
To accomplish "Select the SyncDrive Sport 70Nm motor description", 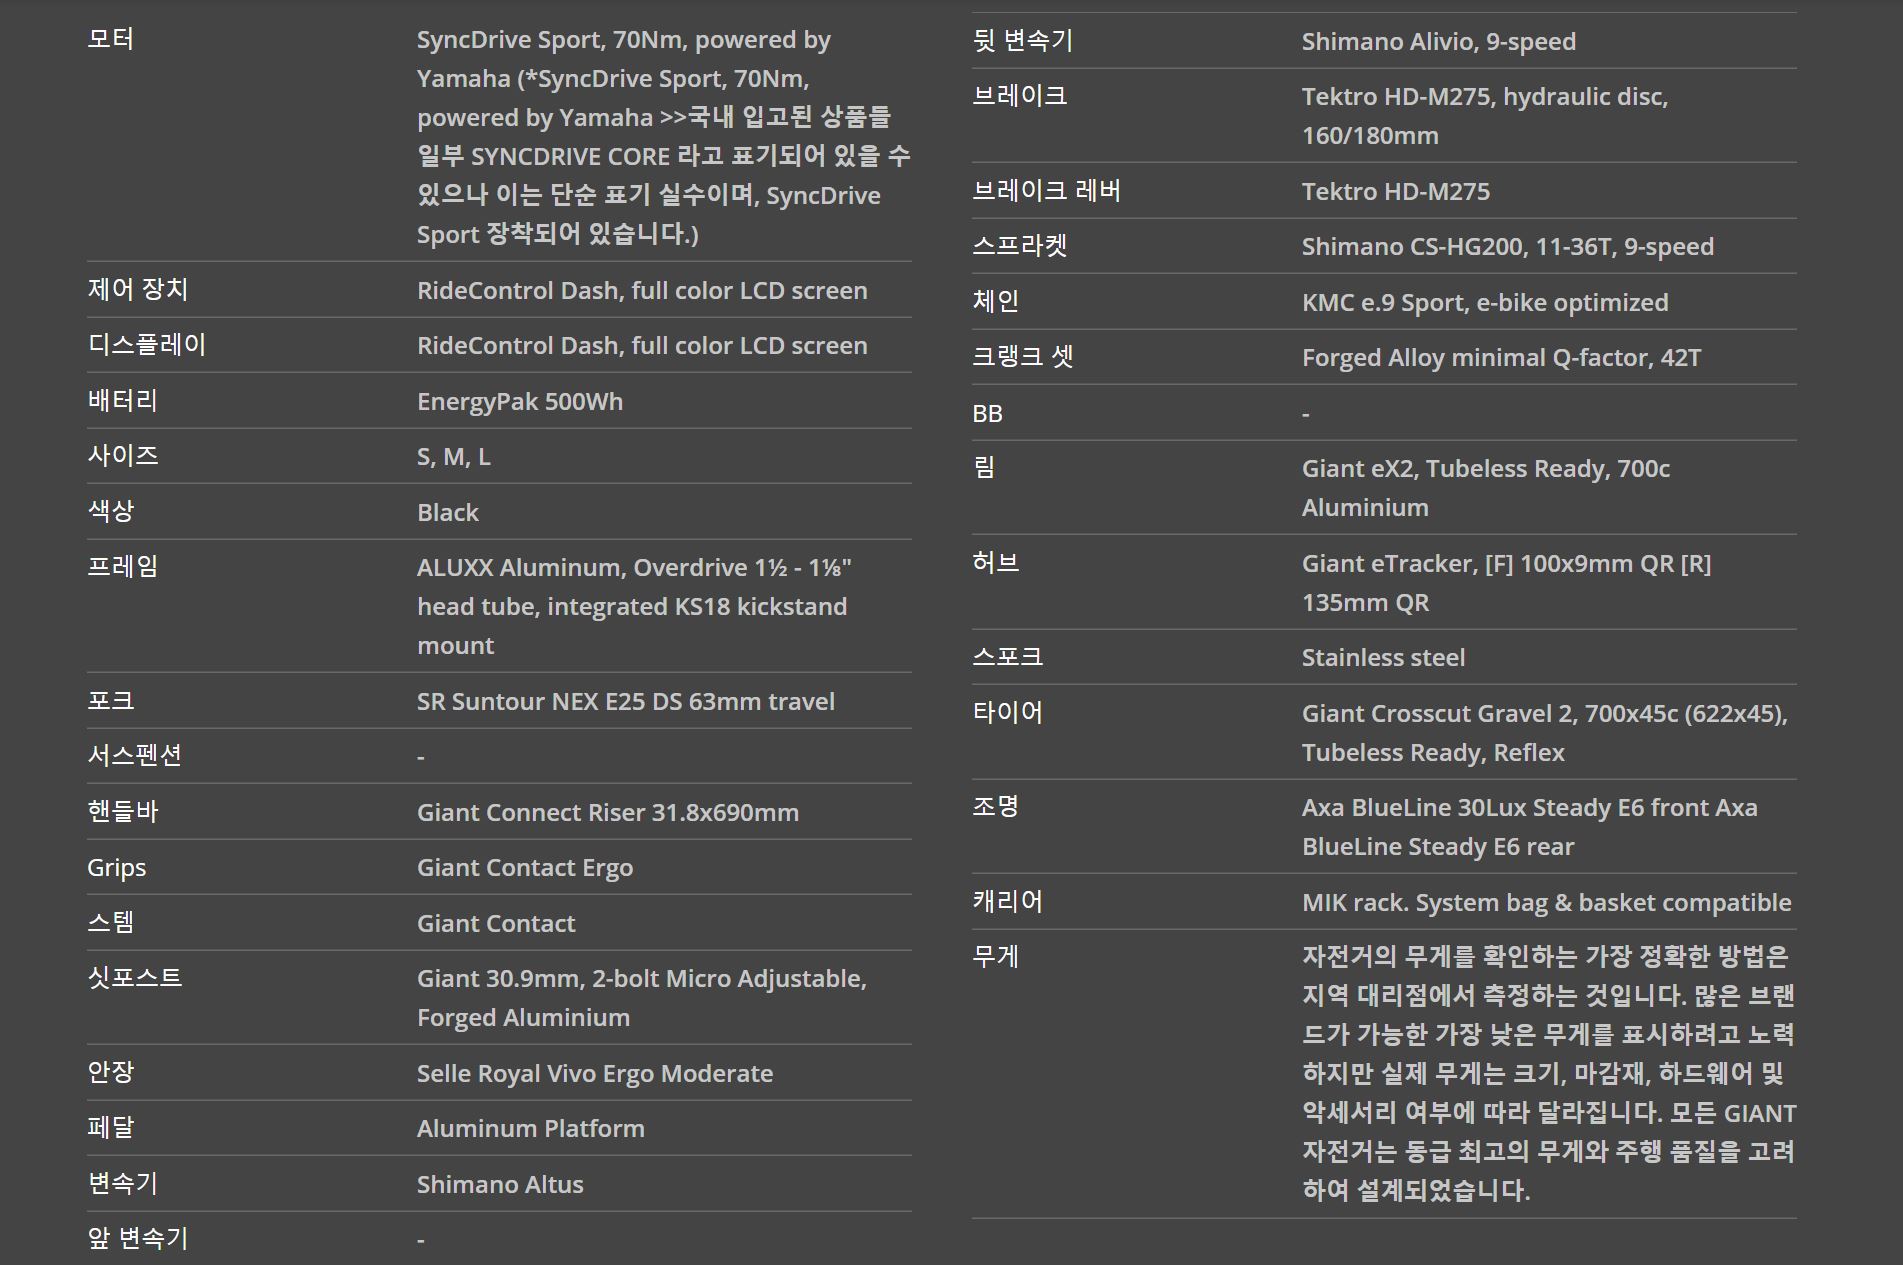I will coord(663,137).
